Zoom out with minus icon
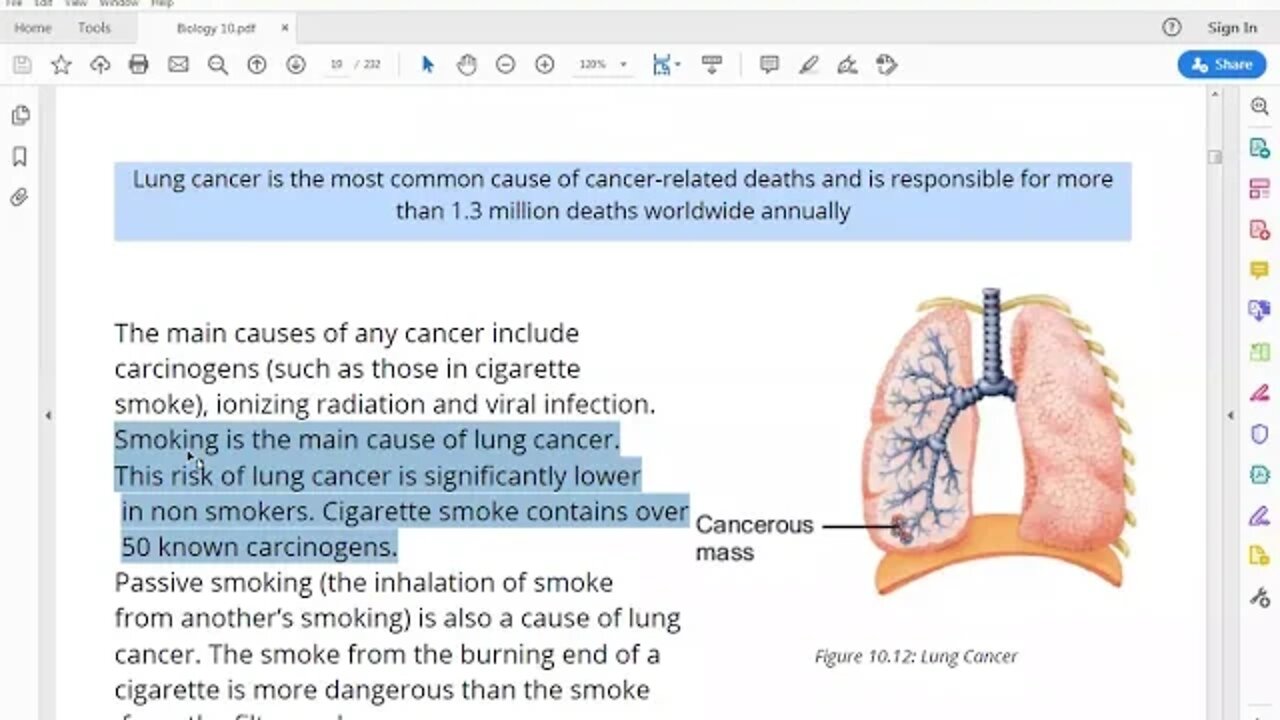The height and width of the screenshot is (720, 1280). click(x=506, y=65)
